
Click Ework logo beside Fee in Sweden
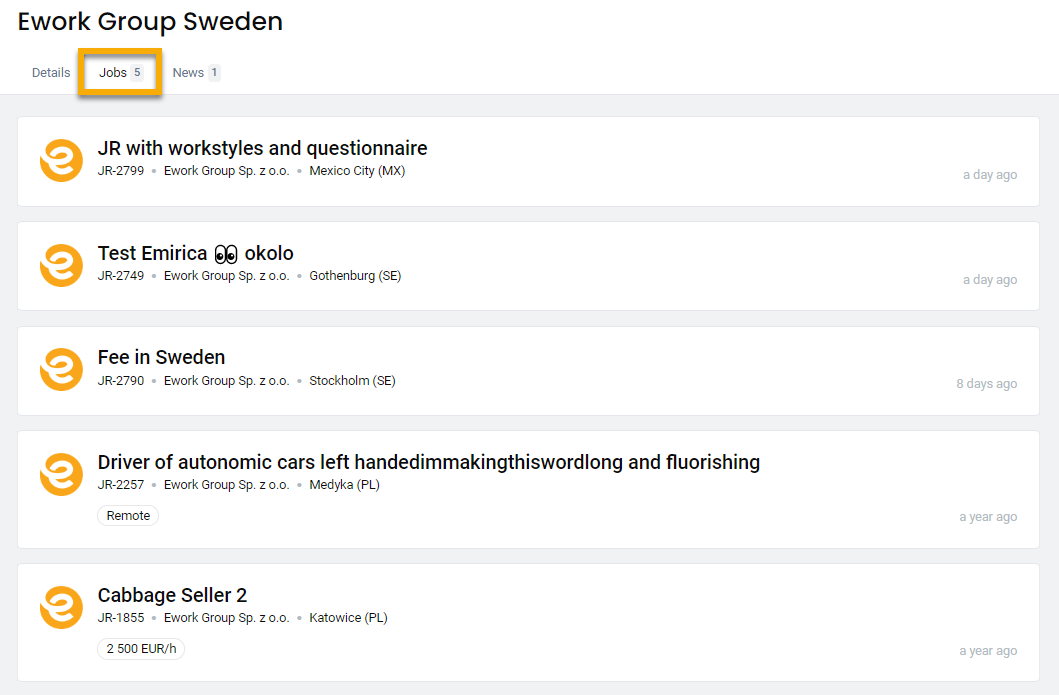pyautogui.click(x=61, y=370)
